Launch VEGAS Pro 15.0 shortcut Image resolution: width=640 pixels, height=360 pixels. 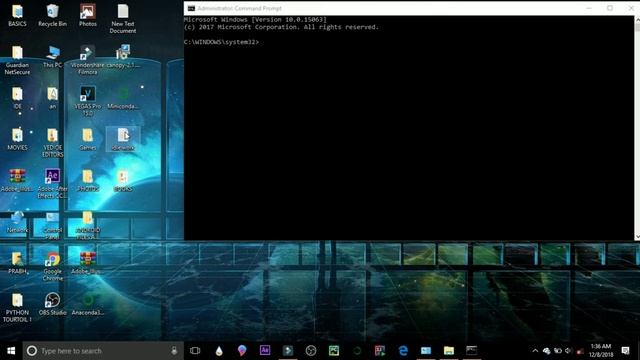(87, 101)
